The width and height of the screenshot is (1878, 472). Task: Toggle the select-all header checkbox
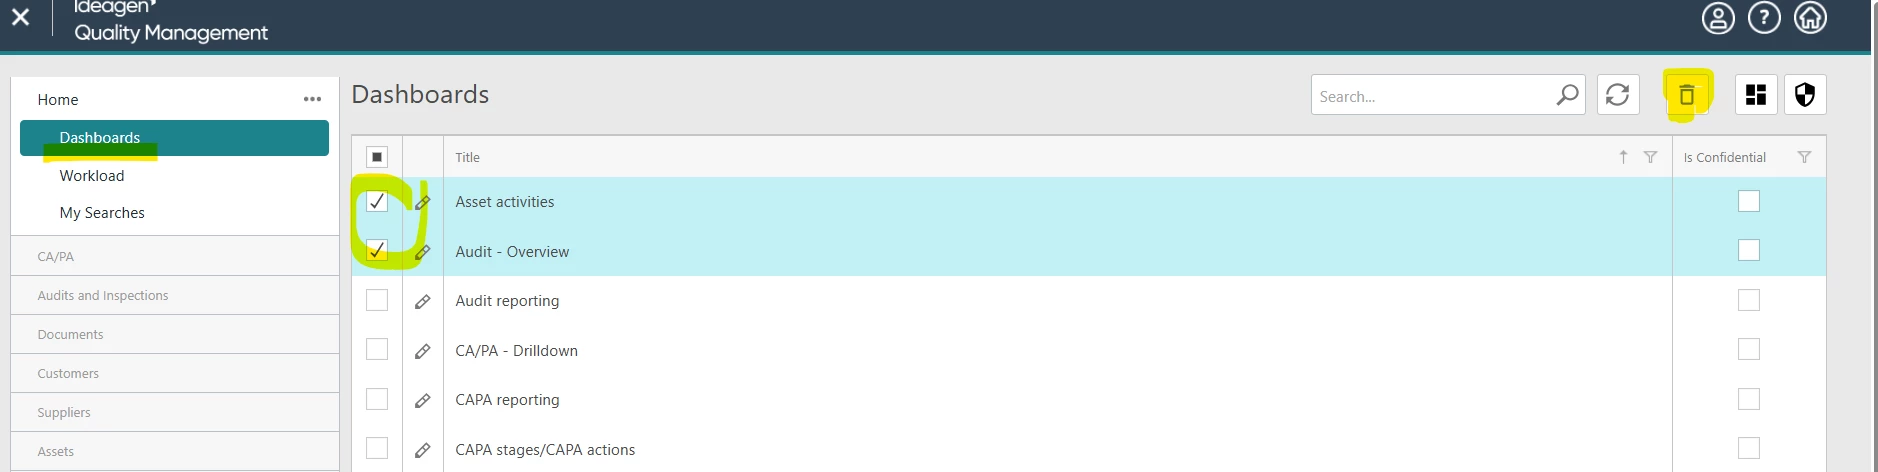tap(377, 157)
